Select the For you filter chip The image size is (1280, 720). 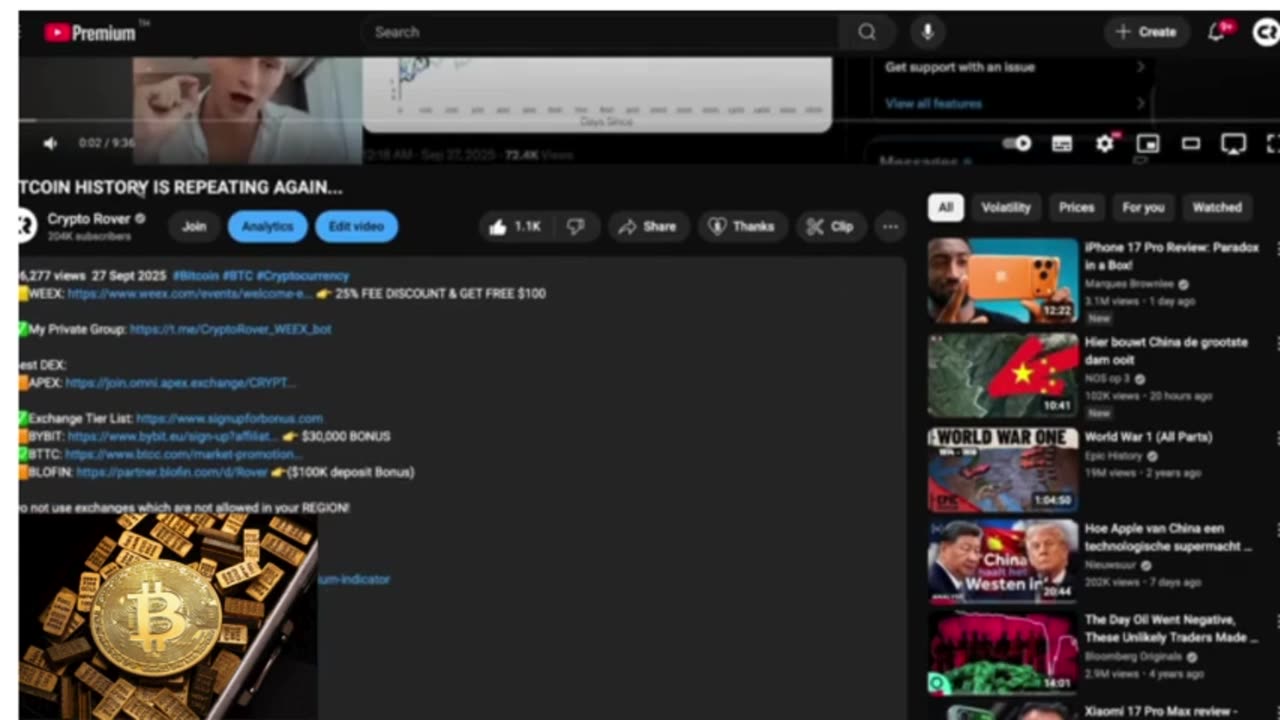click(1143, 208)
